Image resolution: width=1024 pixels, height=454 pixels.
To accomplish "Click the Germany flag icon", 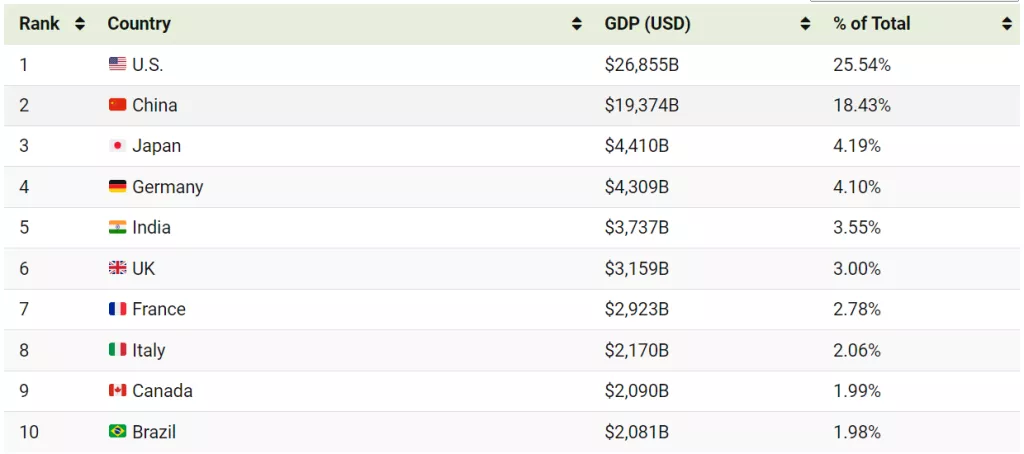I will click(117, 187).
